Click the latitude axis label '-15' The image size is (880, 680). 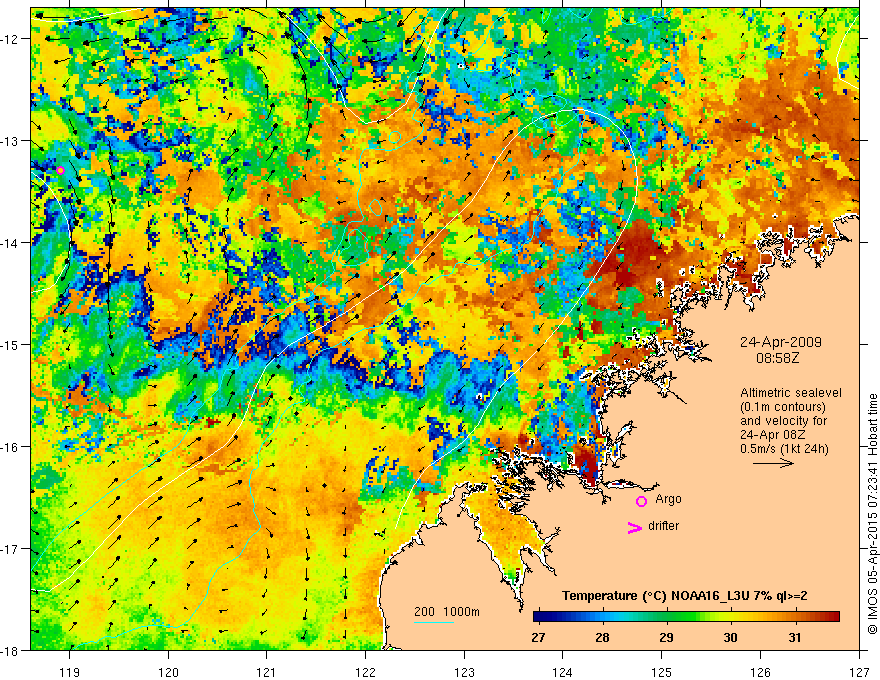point(11,344)
